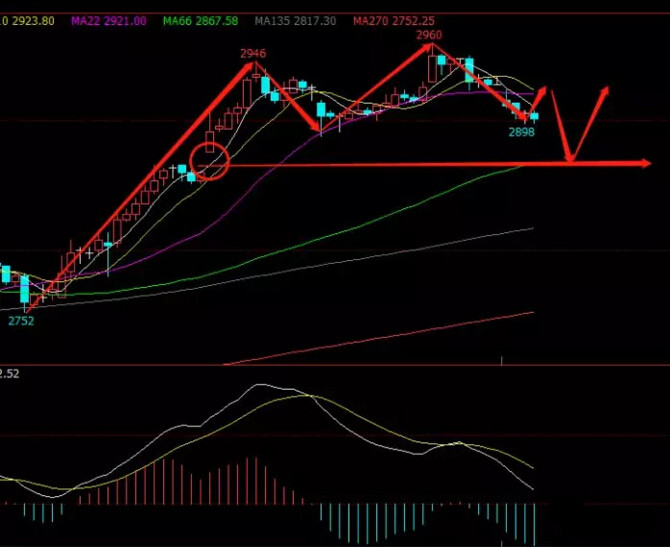Click the 2960 high price label
The width and height of the screenshot is (670, 547).
coord(429,35)
